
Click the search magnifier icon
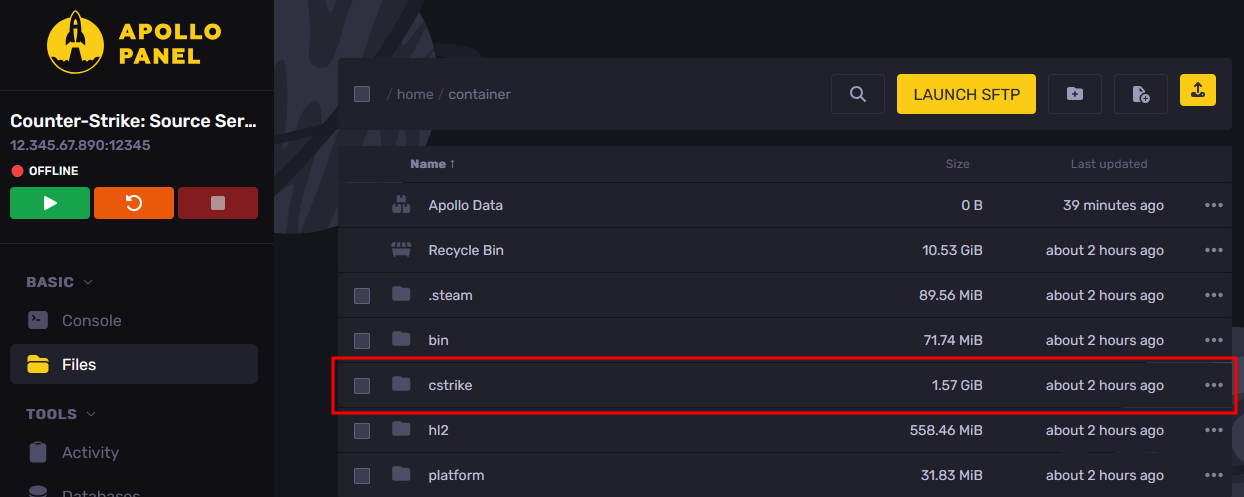[857, 94]
